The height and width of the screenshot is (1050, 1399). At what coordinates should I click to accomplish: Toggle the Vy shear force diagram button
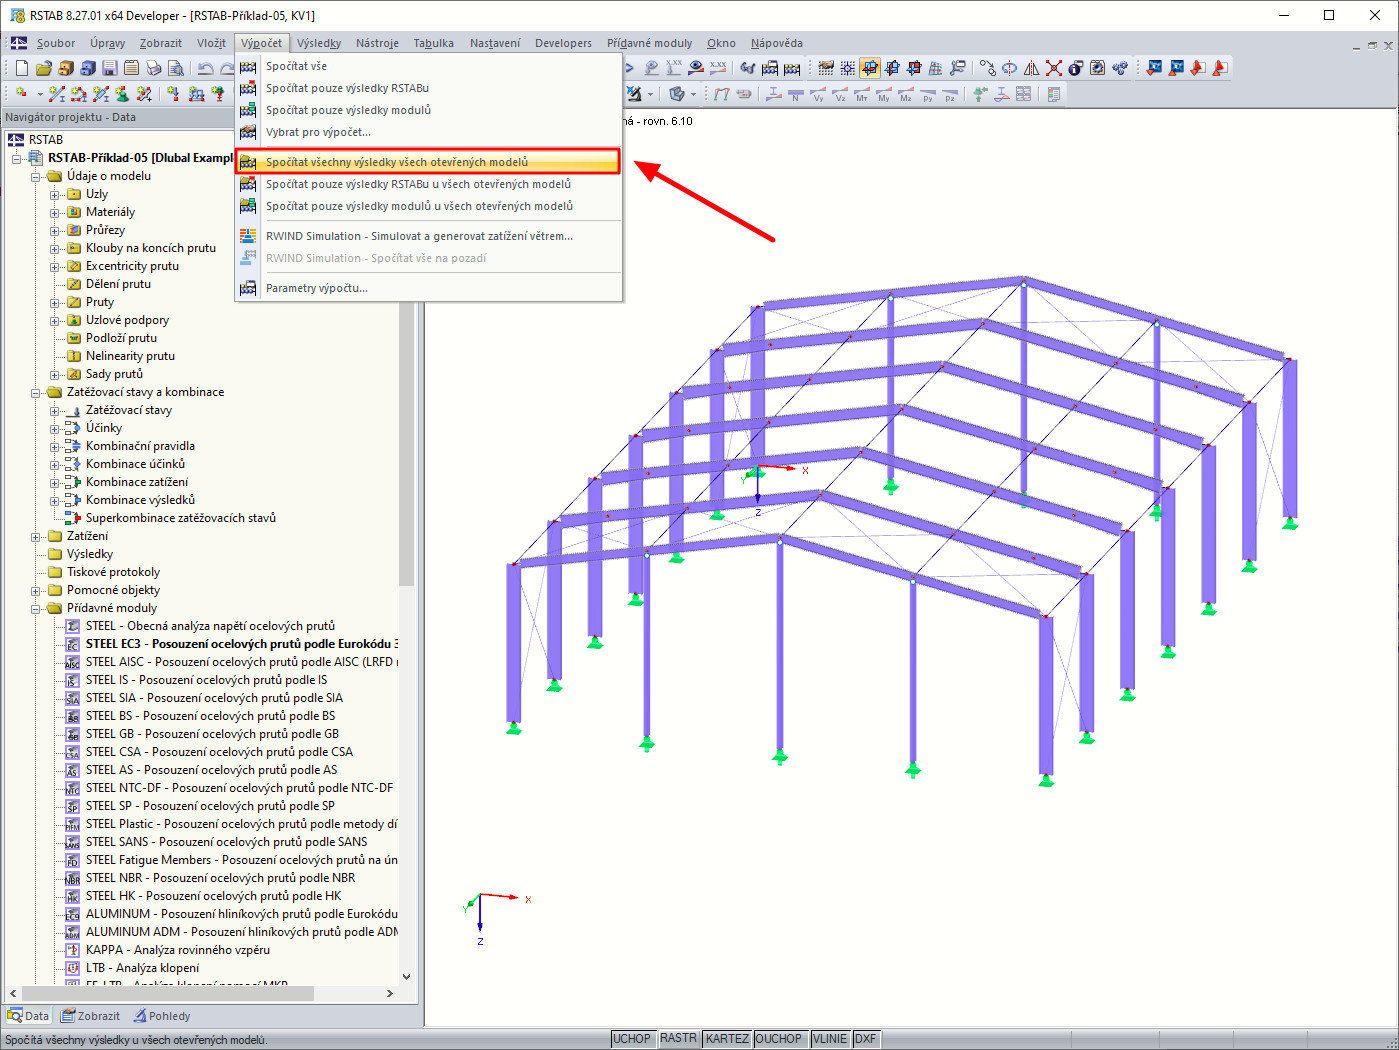pyautogui.click(x=818, y=94)
